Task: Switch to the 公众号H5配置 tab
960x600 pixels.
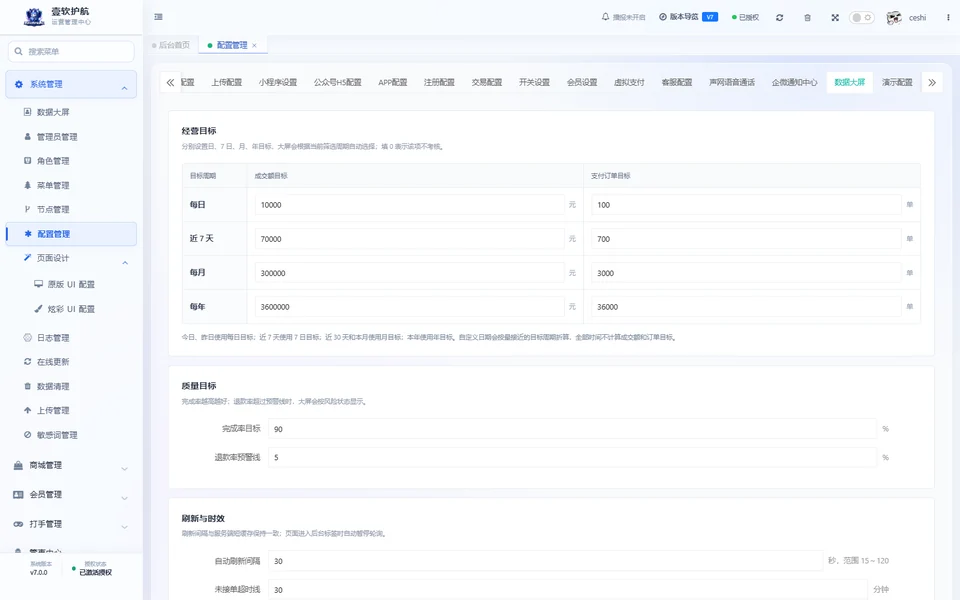Action: [x=337, y=82]
